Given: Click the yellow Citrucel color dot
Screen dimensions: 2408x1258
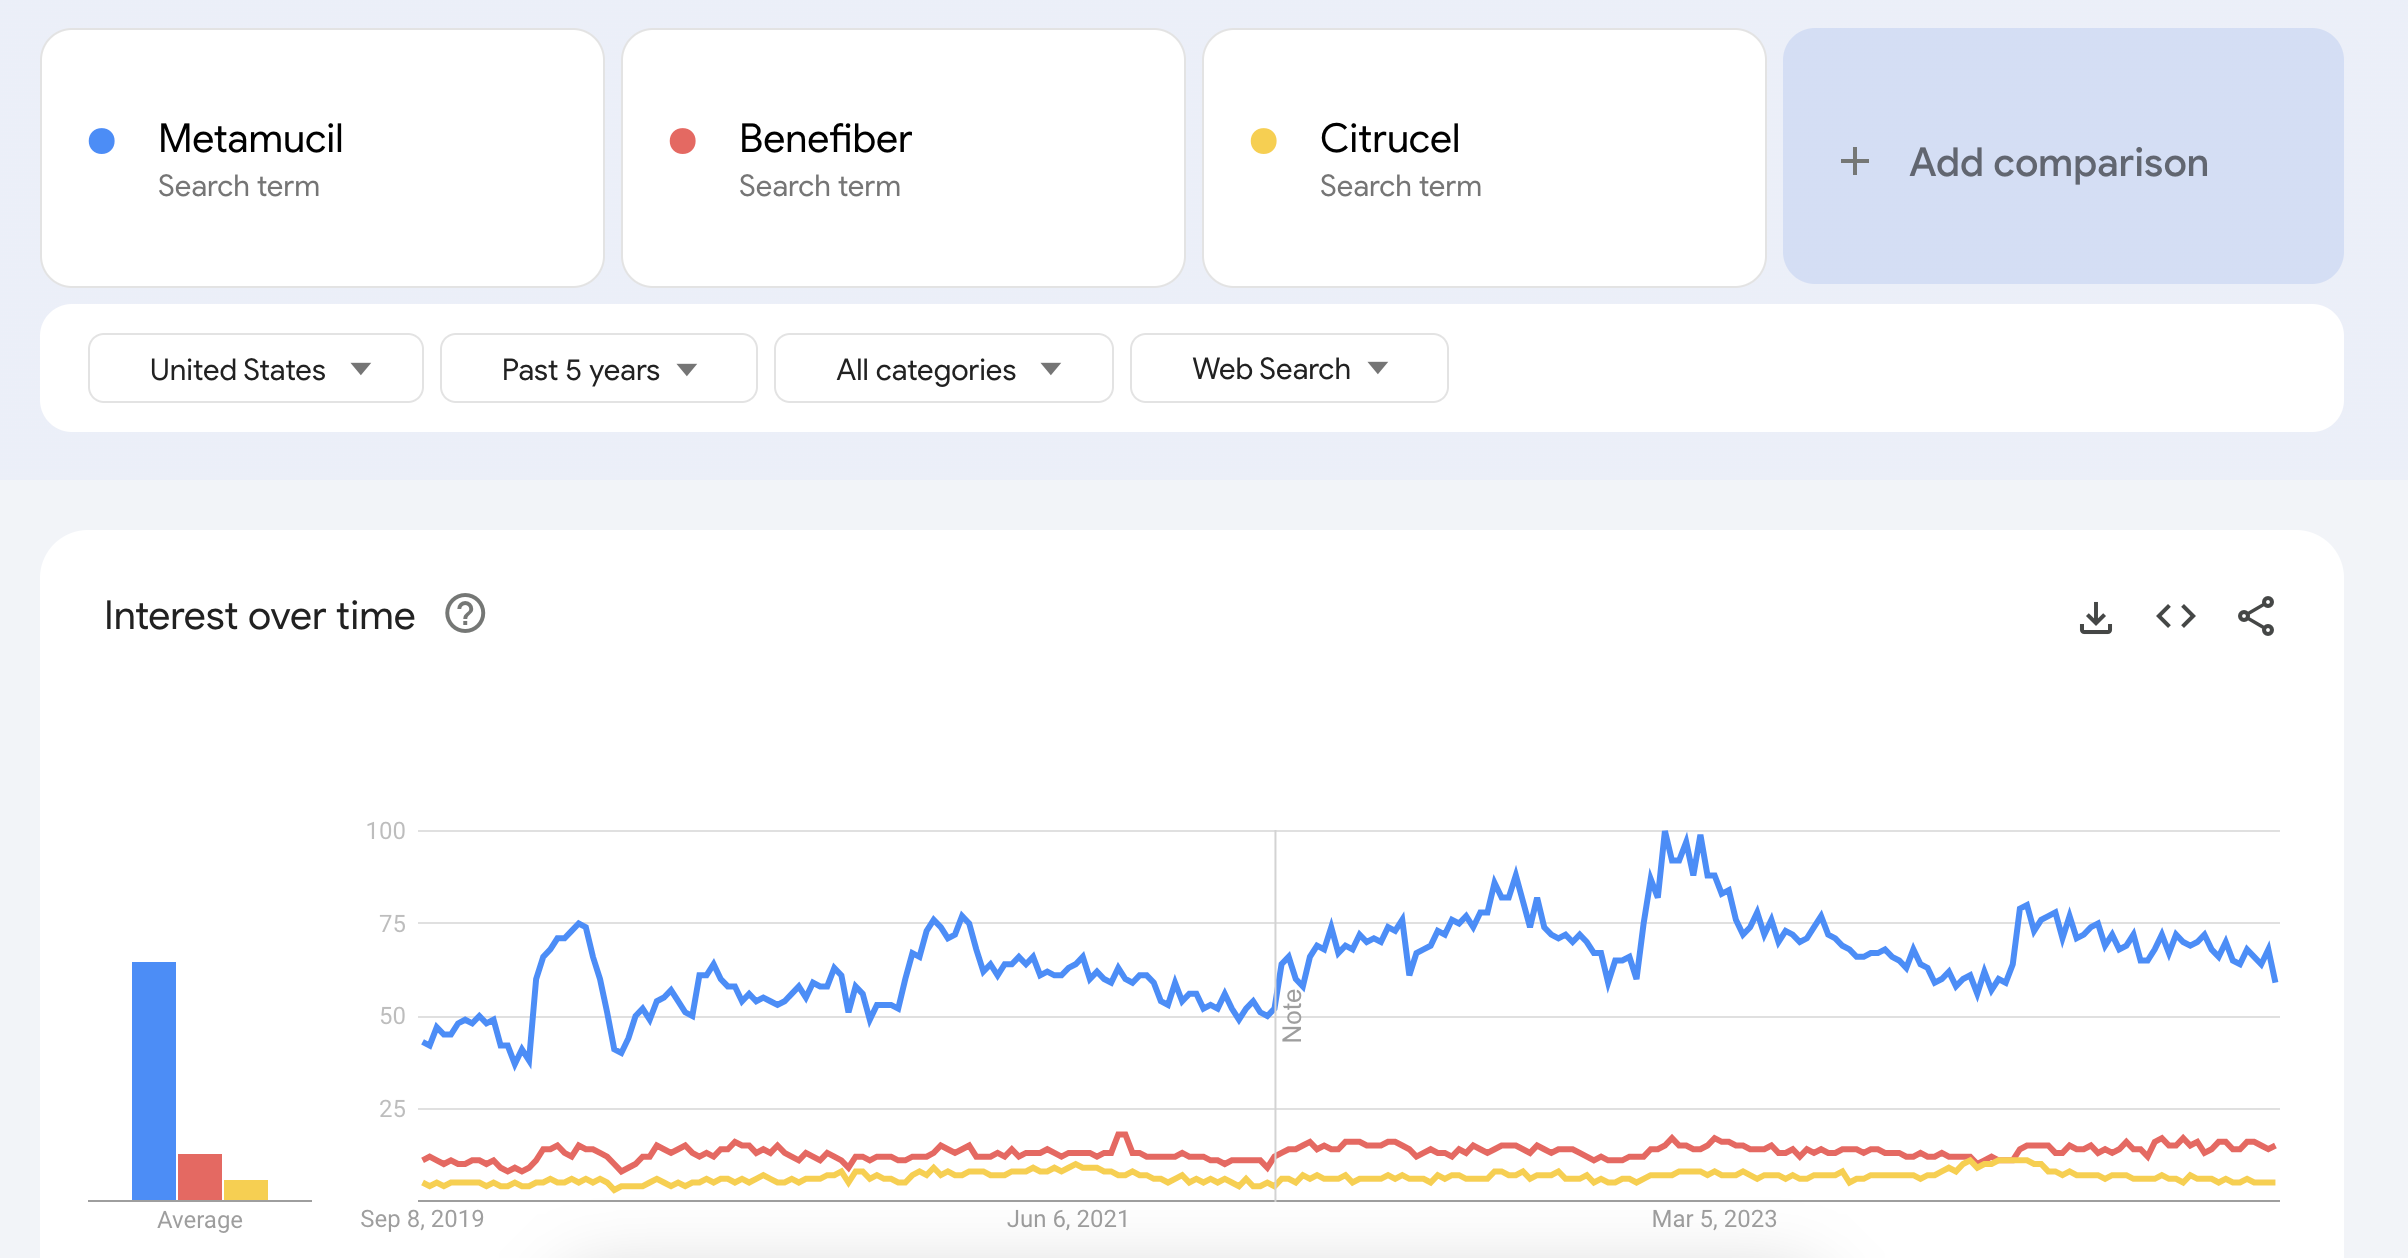Looking at the screenshot, I should coord(1264,141).
